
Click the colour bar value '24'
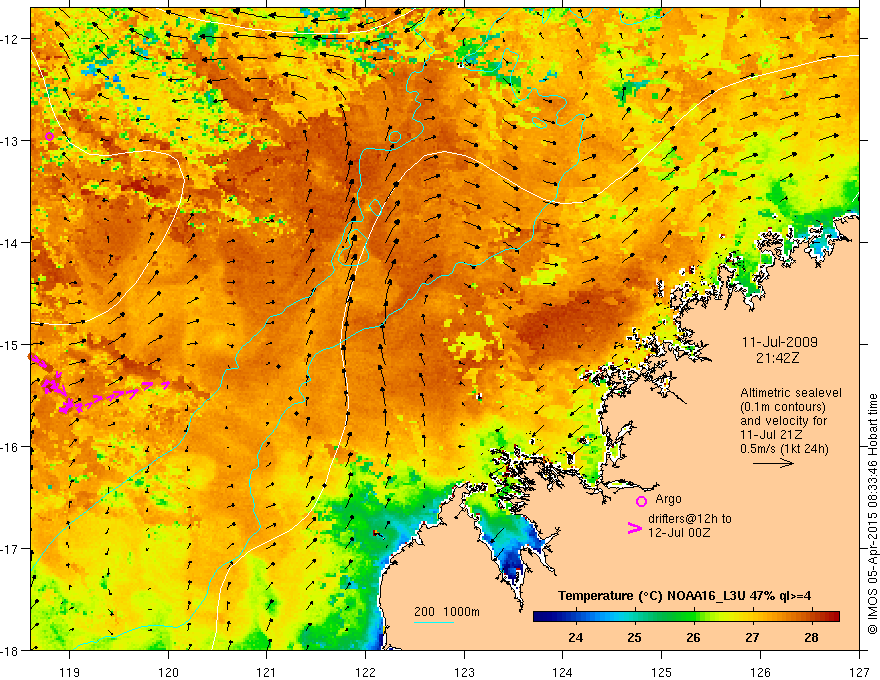coord(575,637)
